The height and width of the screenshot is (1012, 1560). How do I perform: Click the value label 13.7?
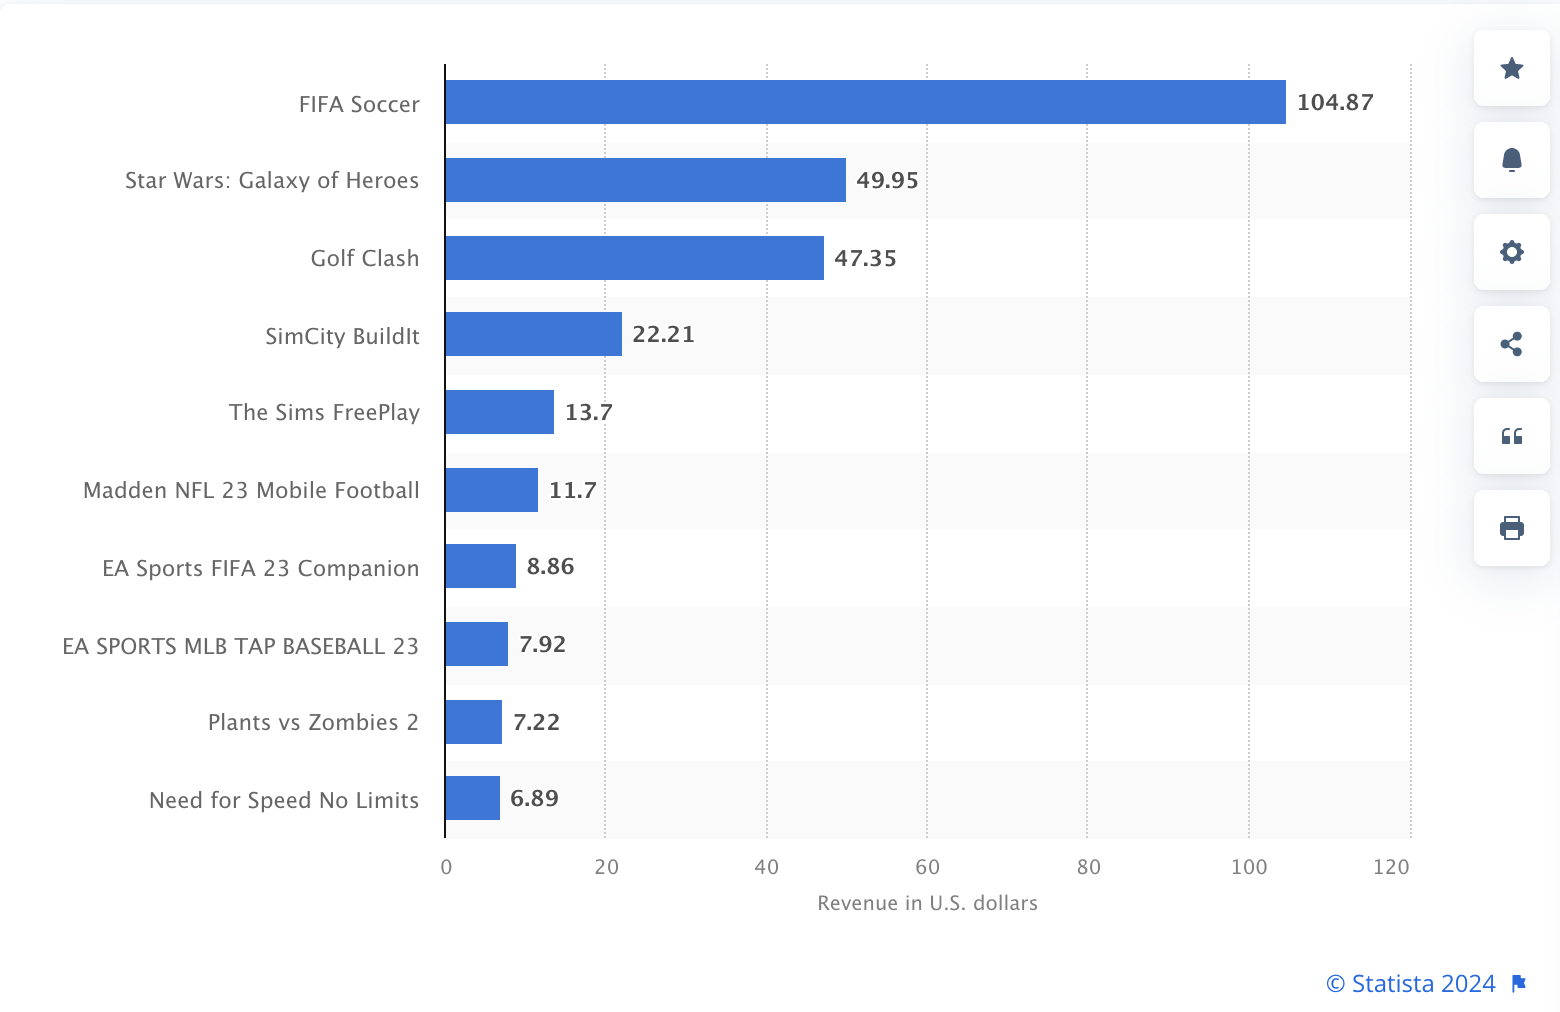[588, 412]
